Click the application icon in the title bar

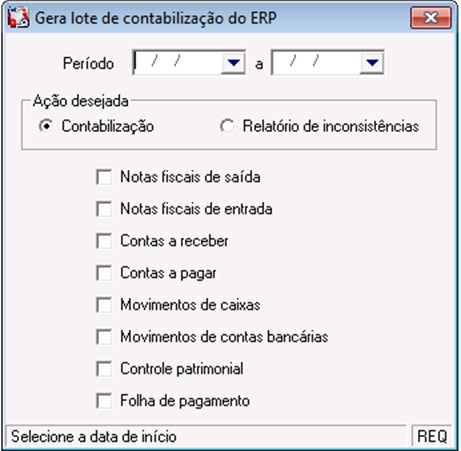[x=19, y=18]
